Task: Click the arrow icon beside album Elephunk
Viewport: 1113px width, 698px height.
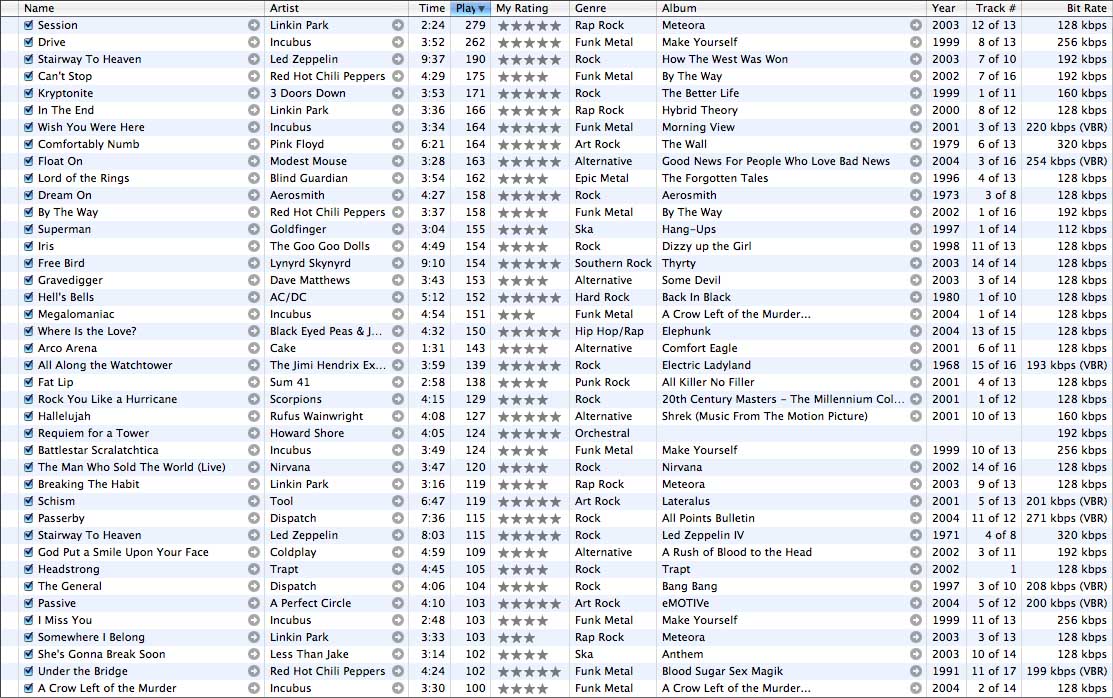Action: (916, 331)
